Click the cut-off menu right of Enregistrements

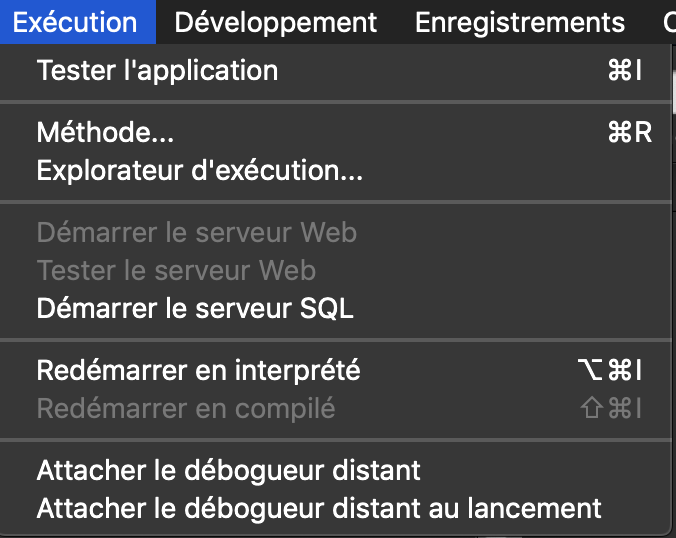[x=668, y=22]
